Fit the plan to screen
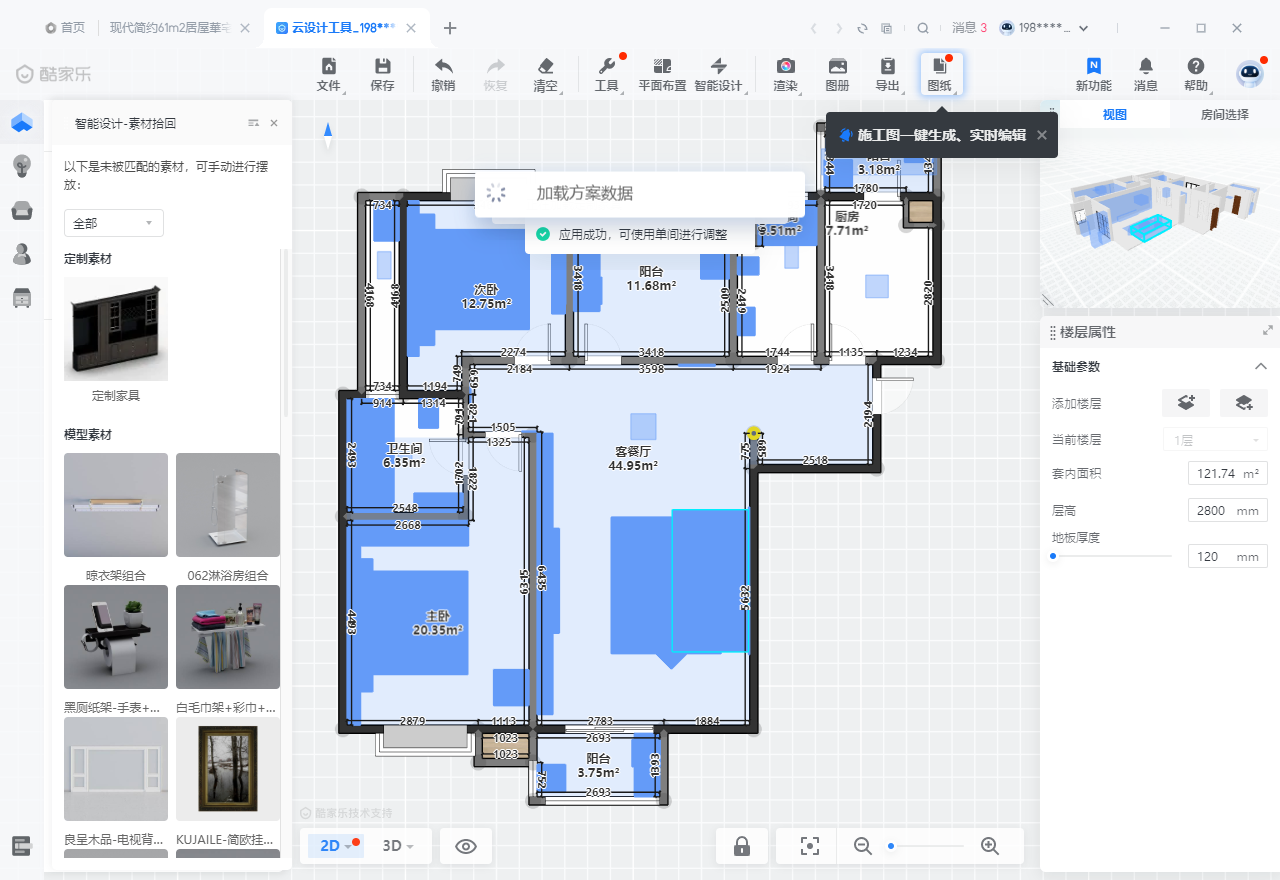This screenshot has height=880, width=1280. click(x=810, y=846)
